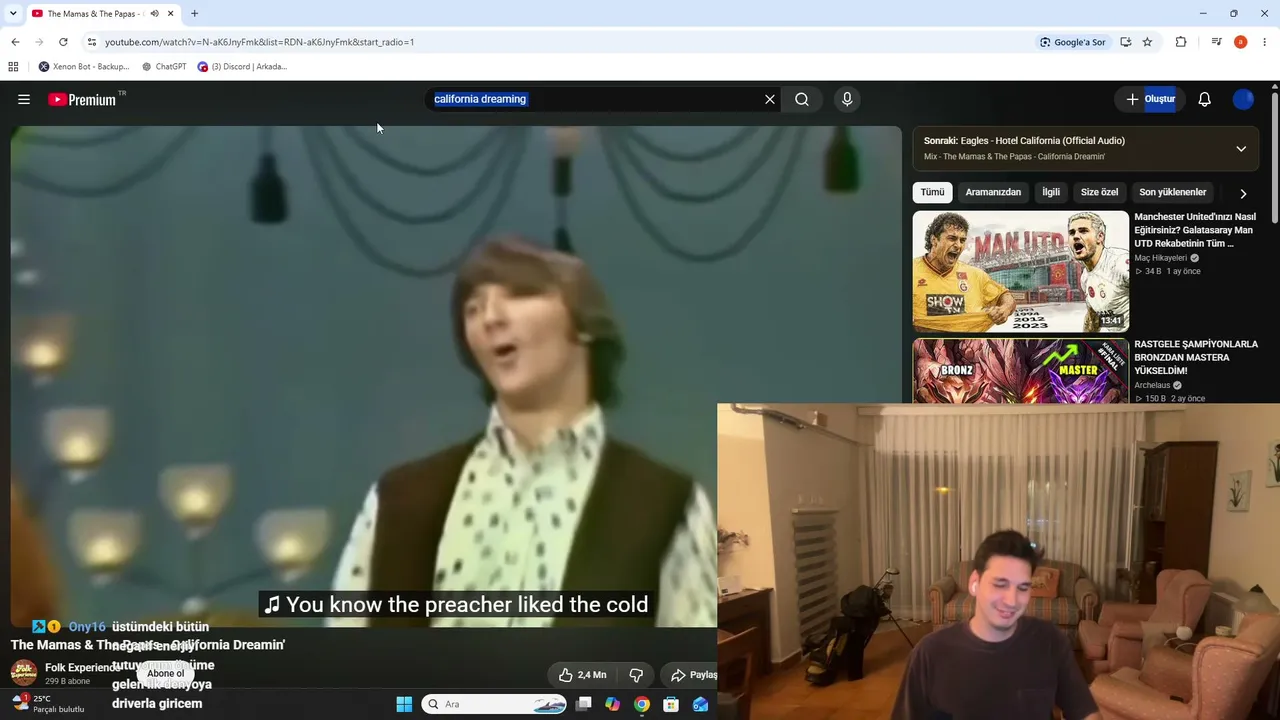Open the ChatGPT bookmark
1280x720 pixels.
click(x=164, y=67)
